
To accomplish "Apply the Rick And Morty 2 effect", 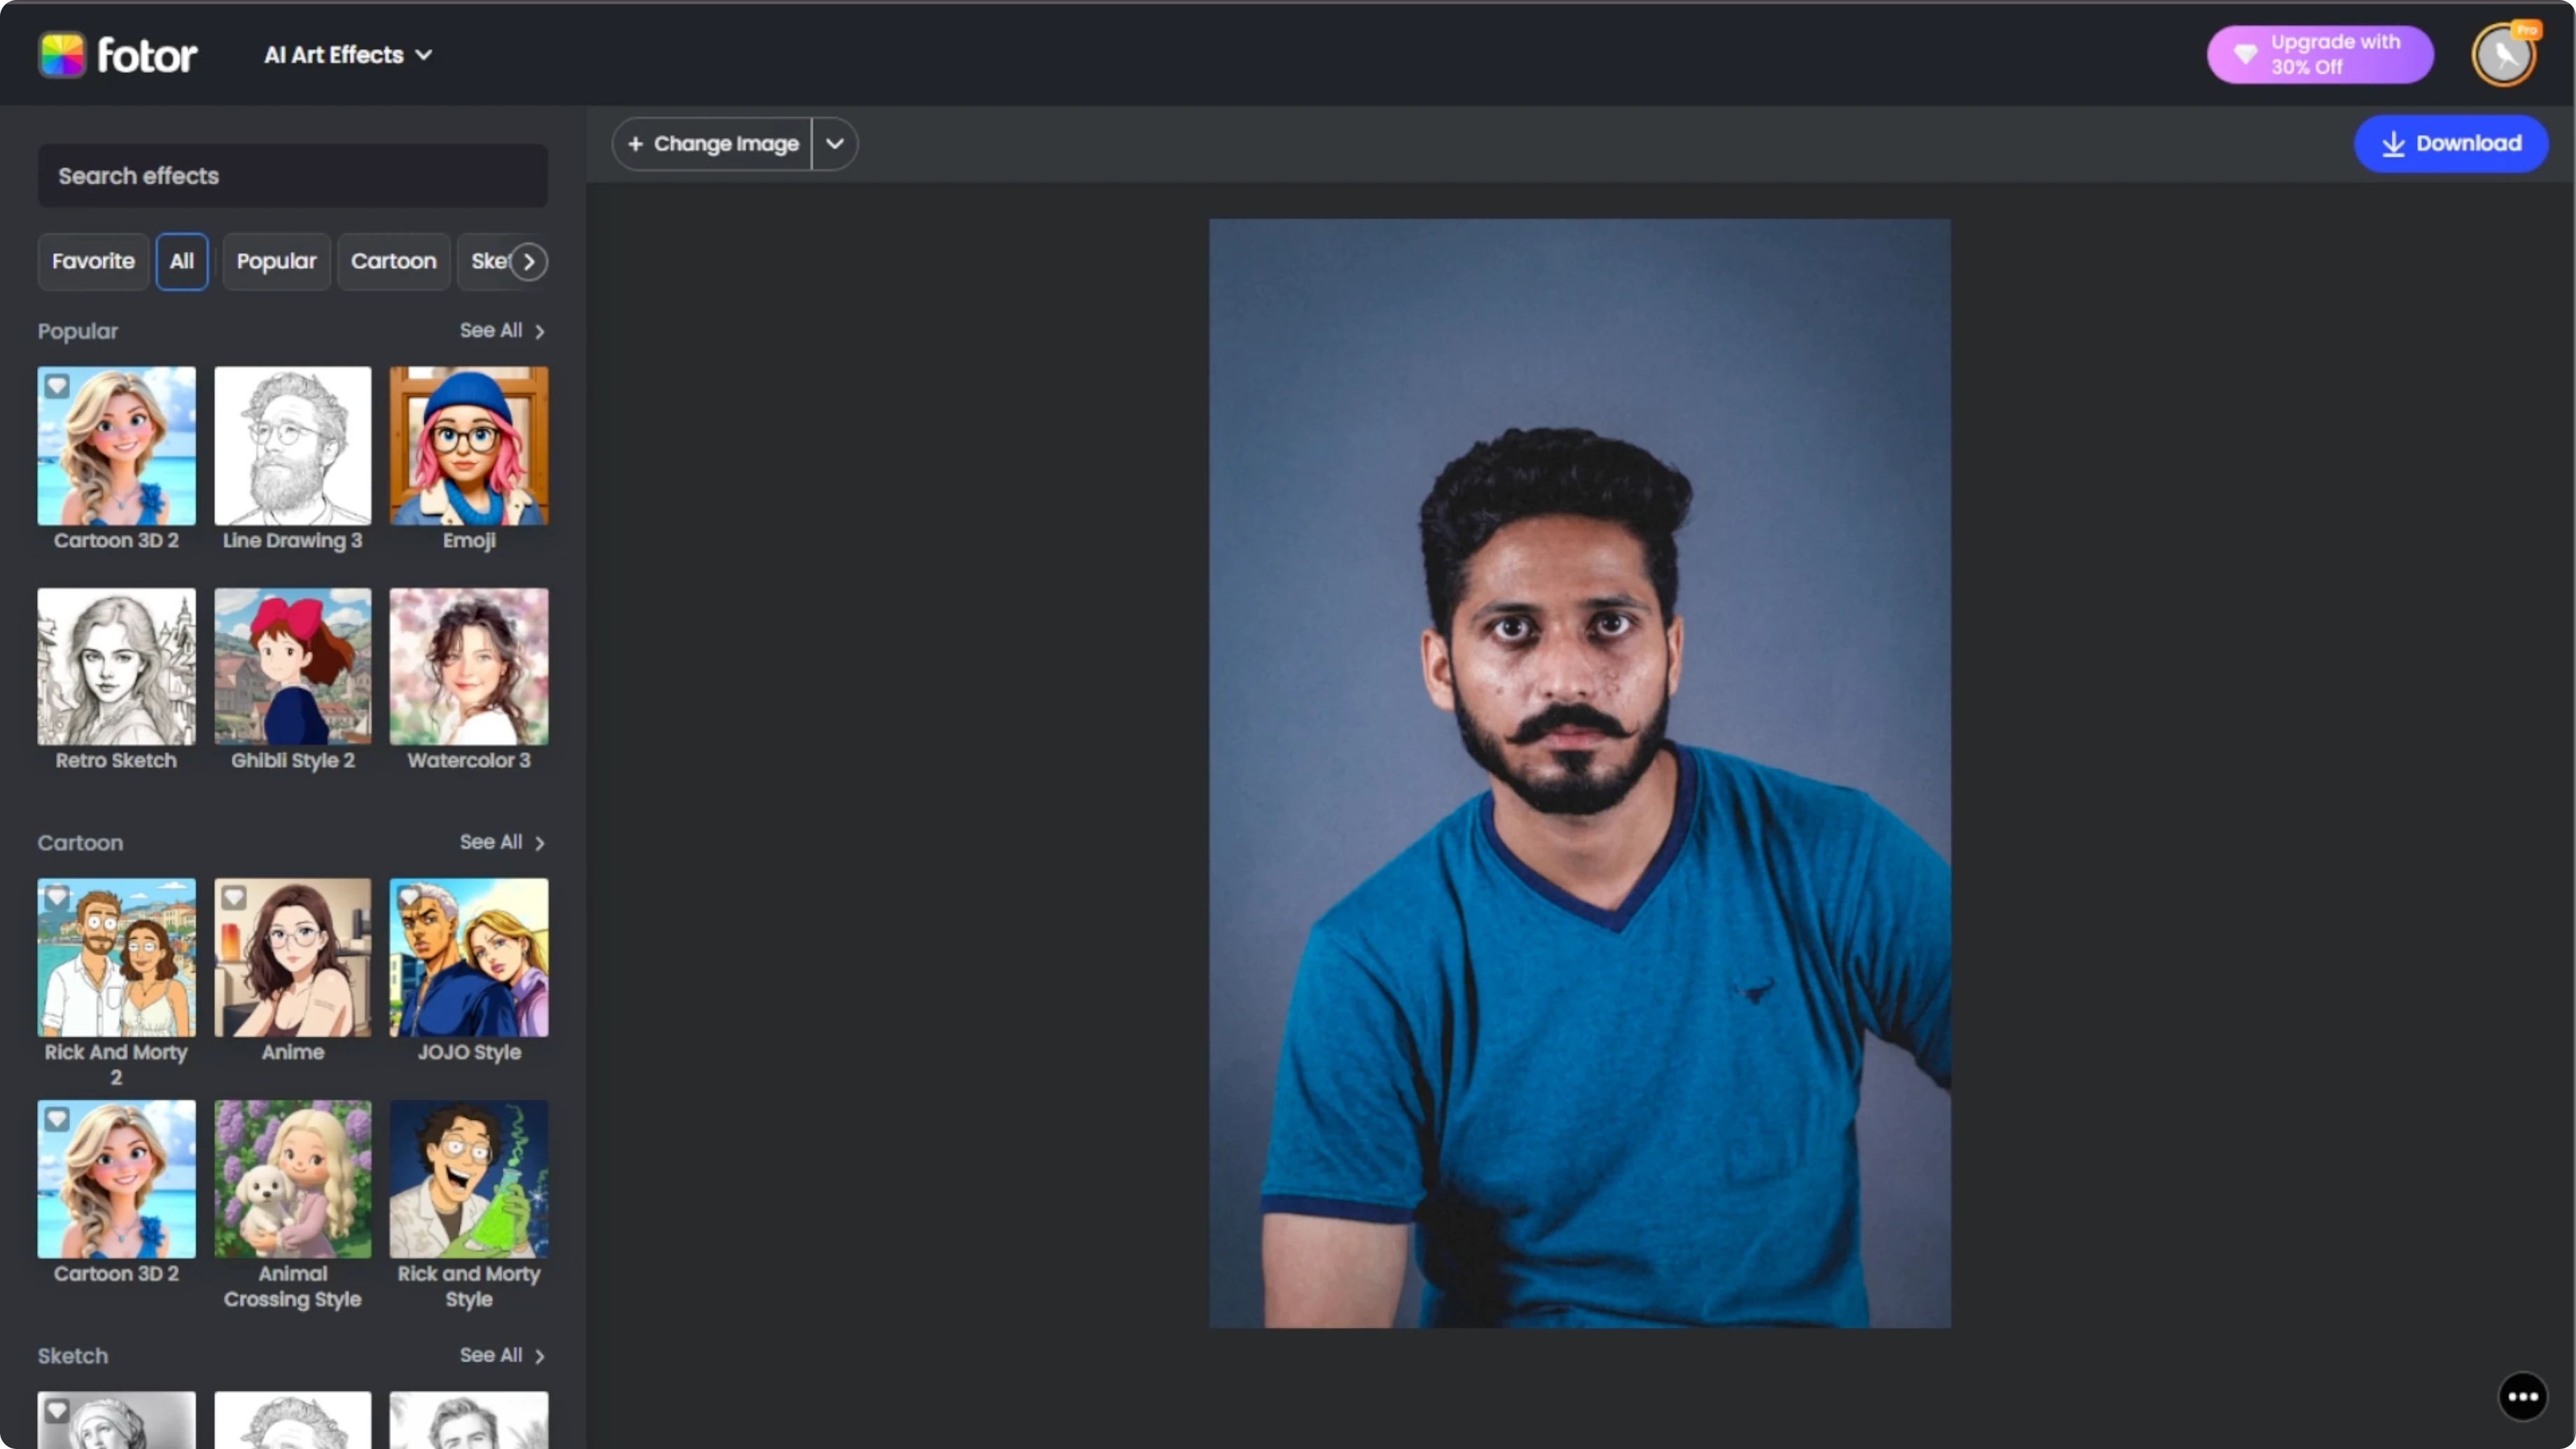I will [x=117, y=957].
